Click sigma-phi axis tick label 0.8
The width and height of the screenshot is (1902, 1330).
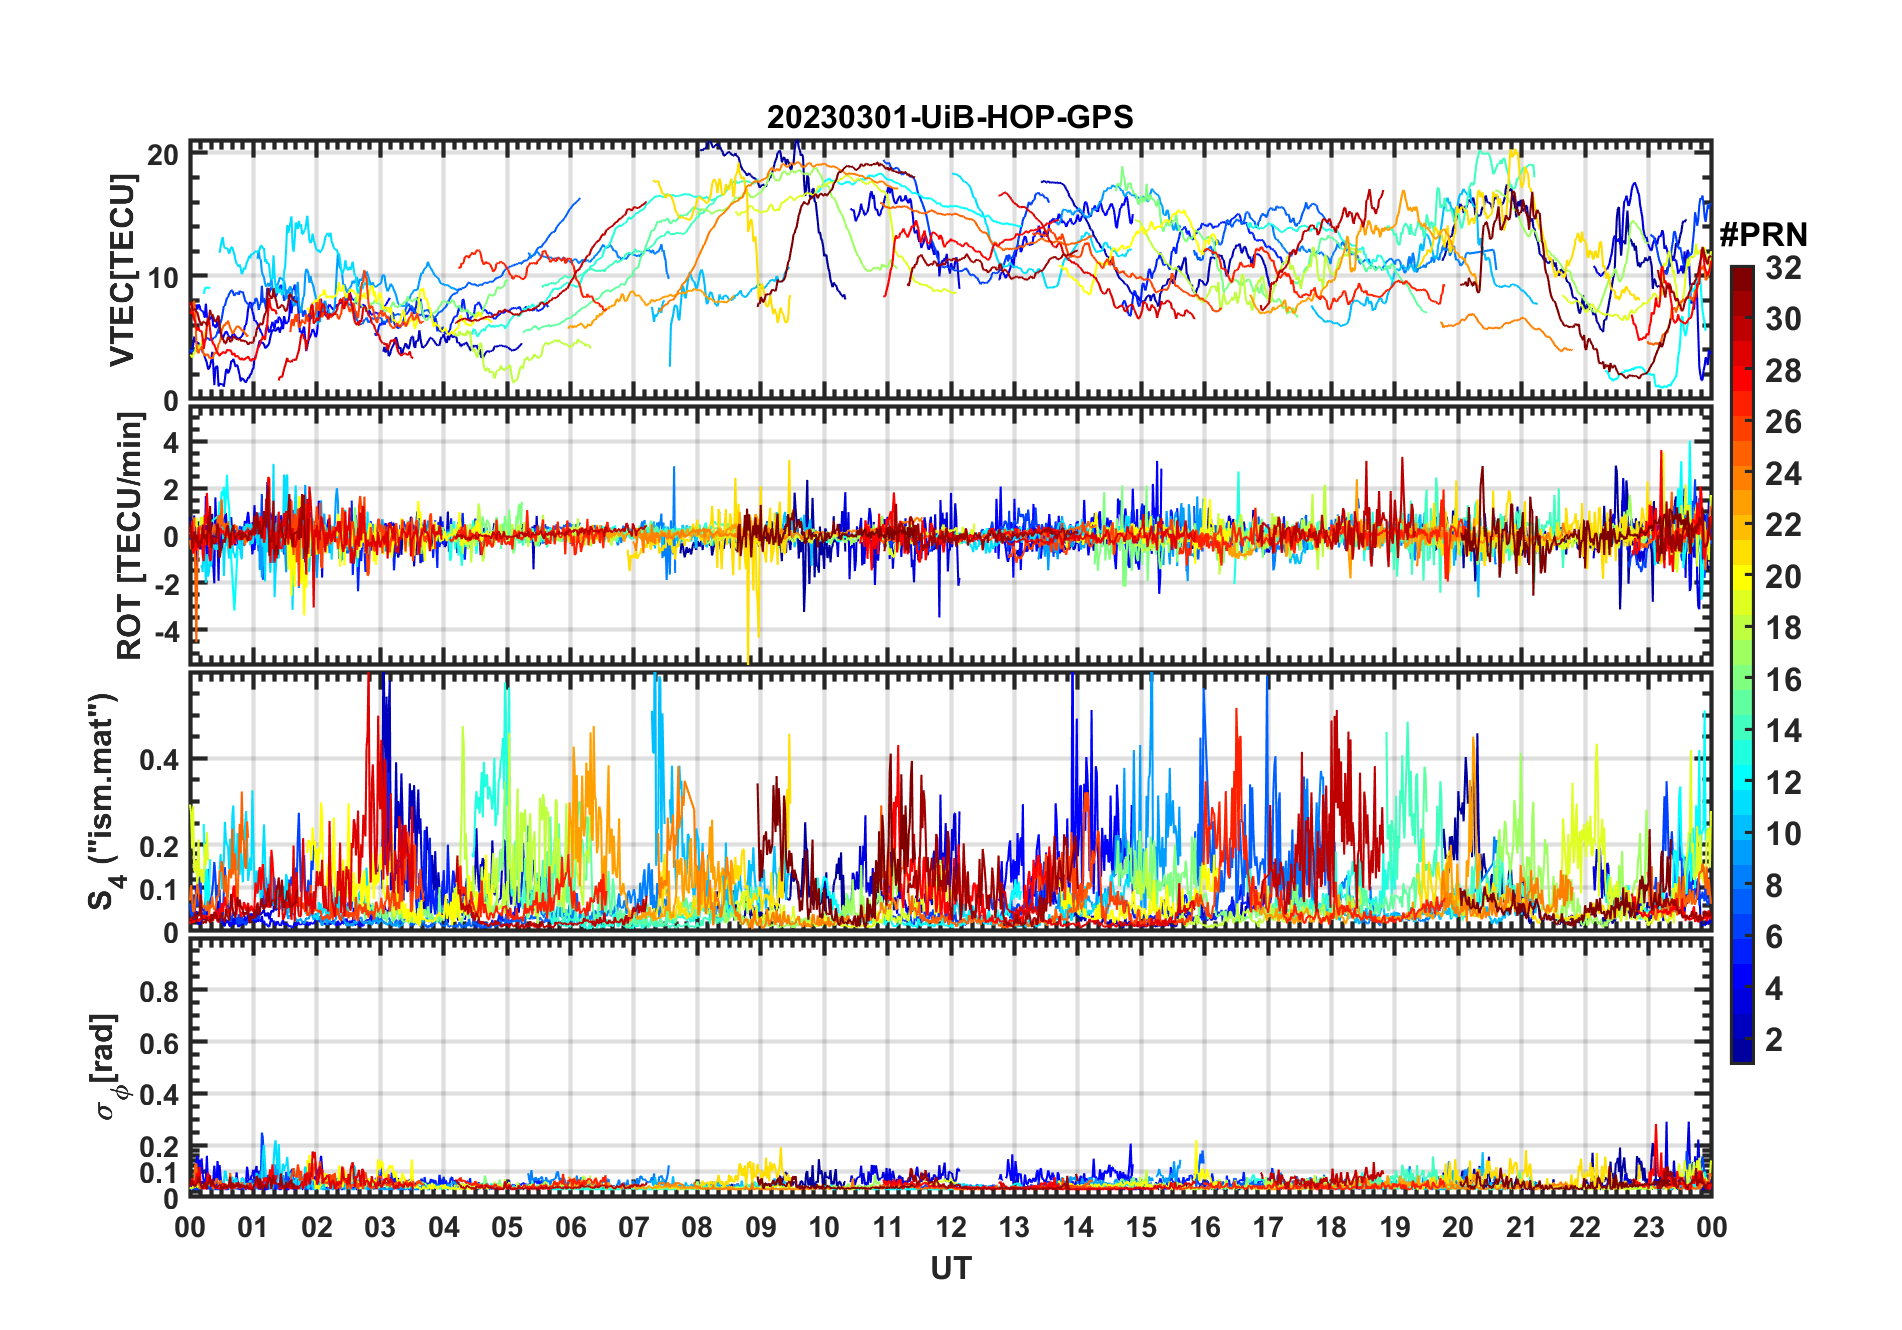pos(160,992)
